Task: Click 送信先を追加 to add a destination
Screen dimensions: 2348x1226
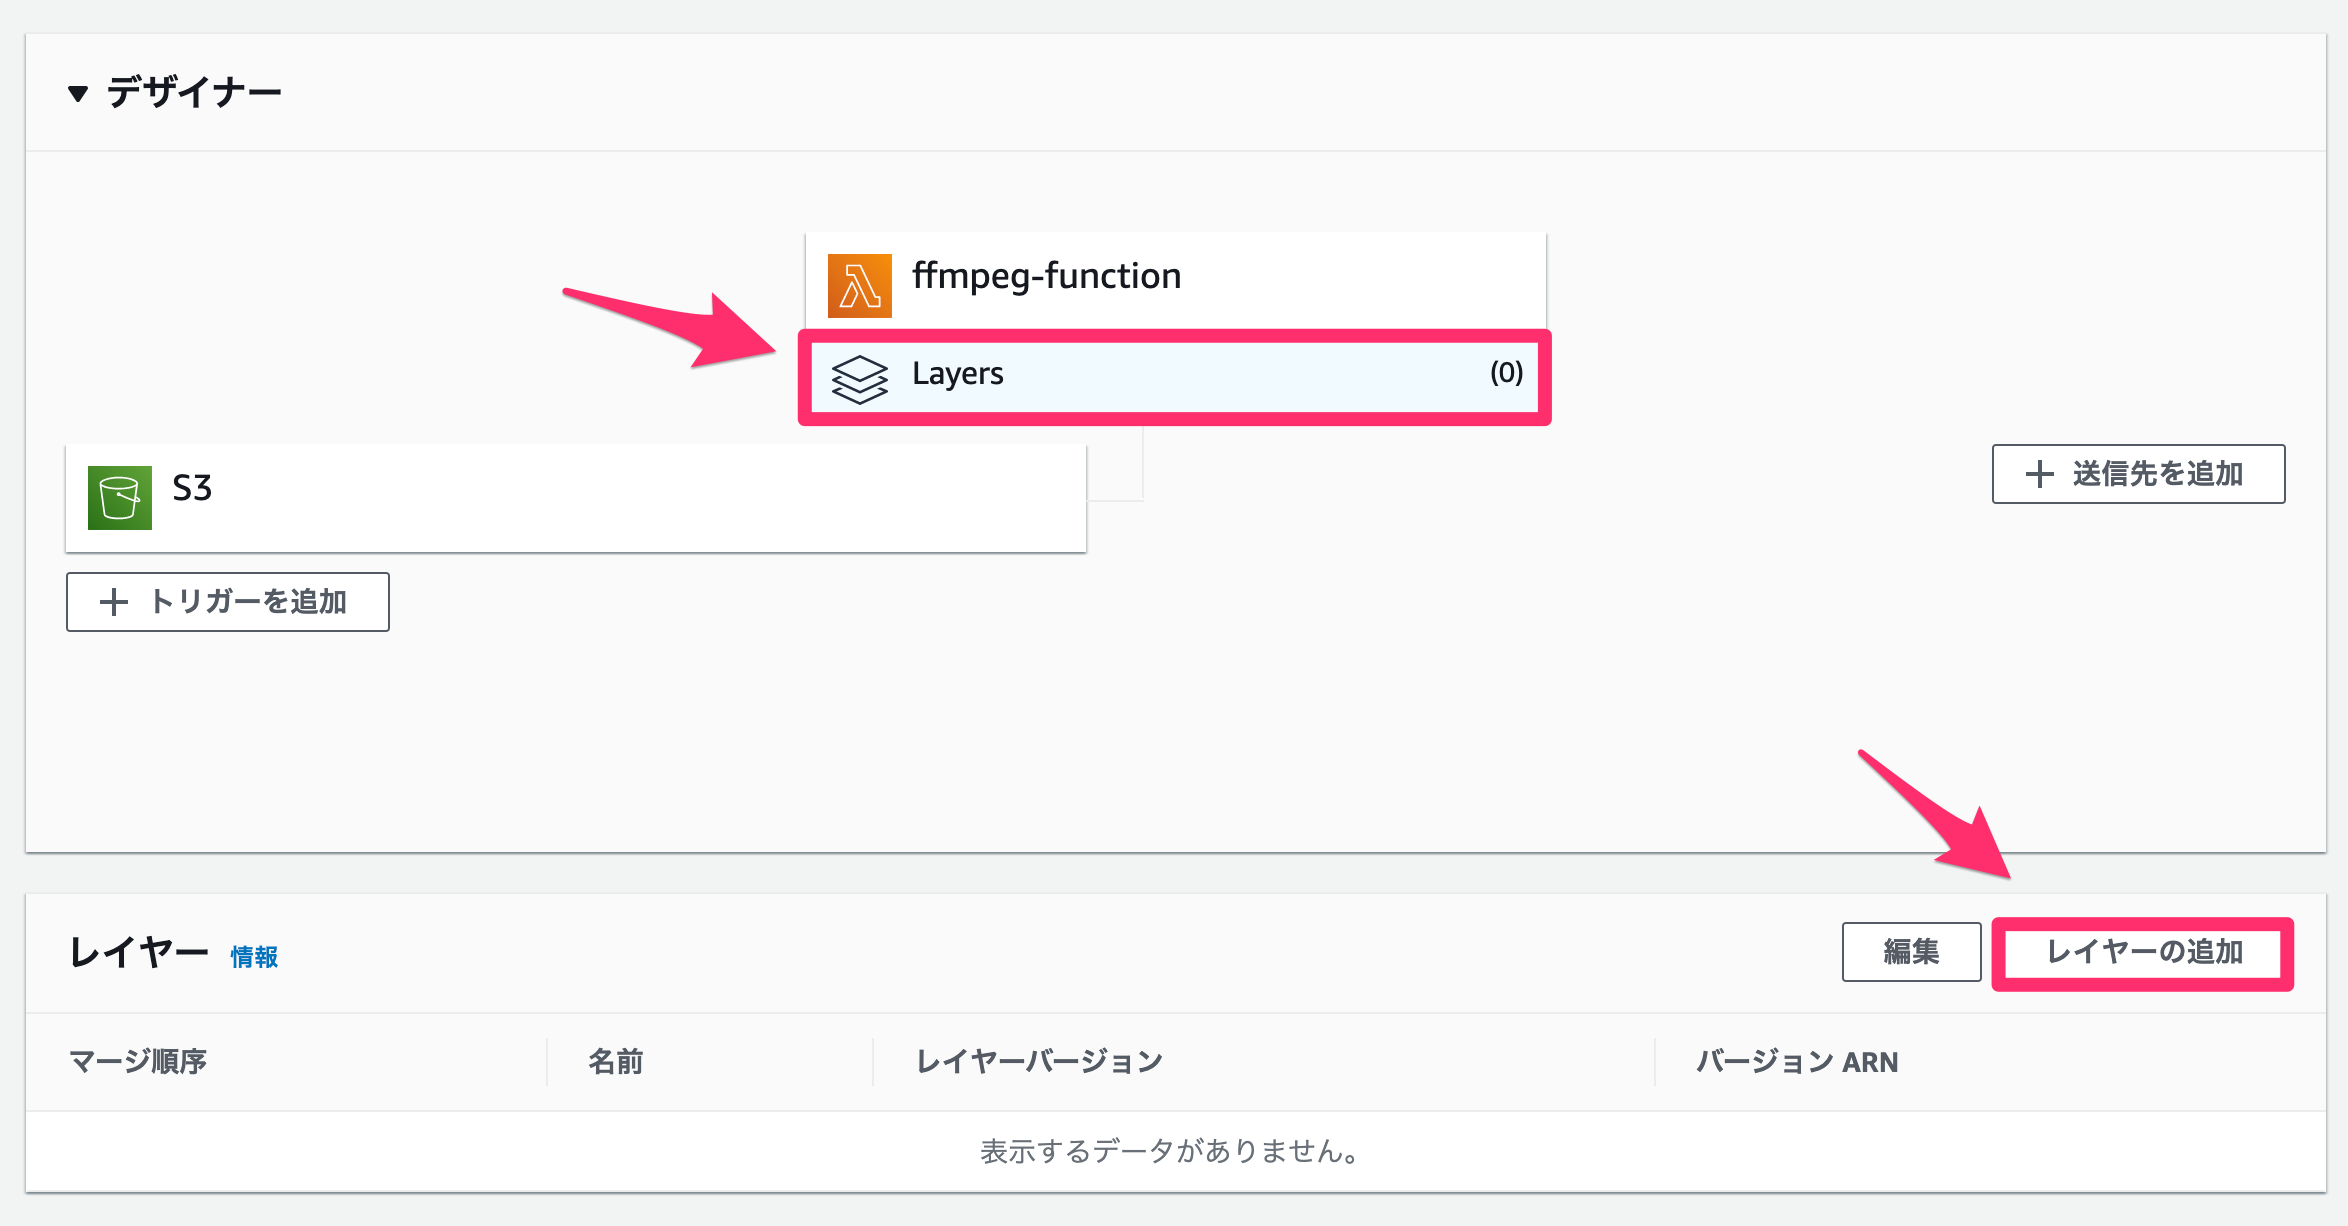Action: coord(2138,474)
